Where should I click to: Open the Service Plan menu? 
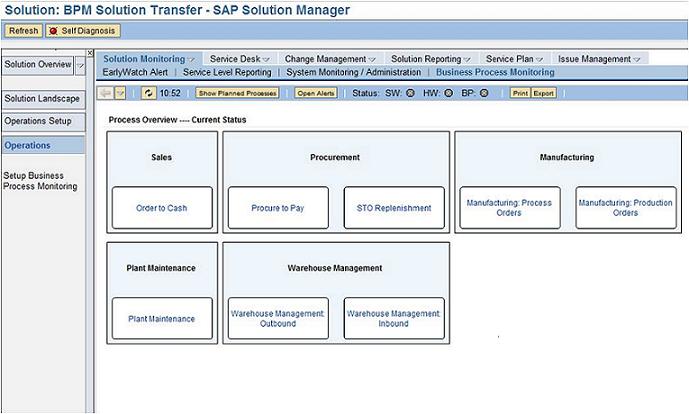[x=514, y=59]
